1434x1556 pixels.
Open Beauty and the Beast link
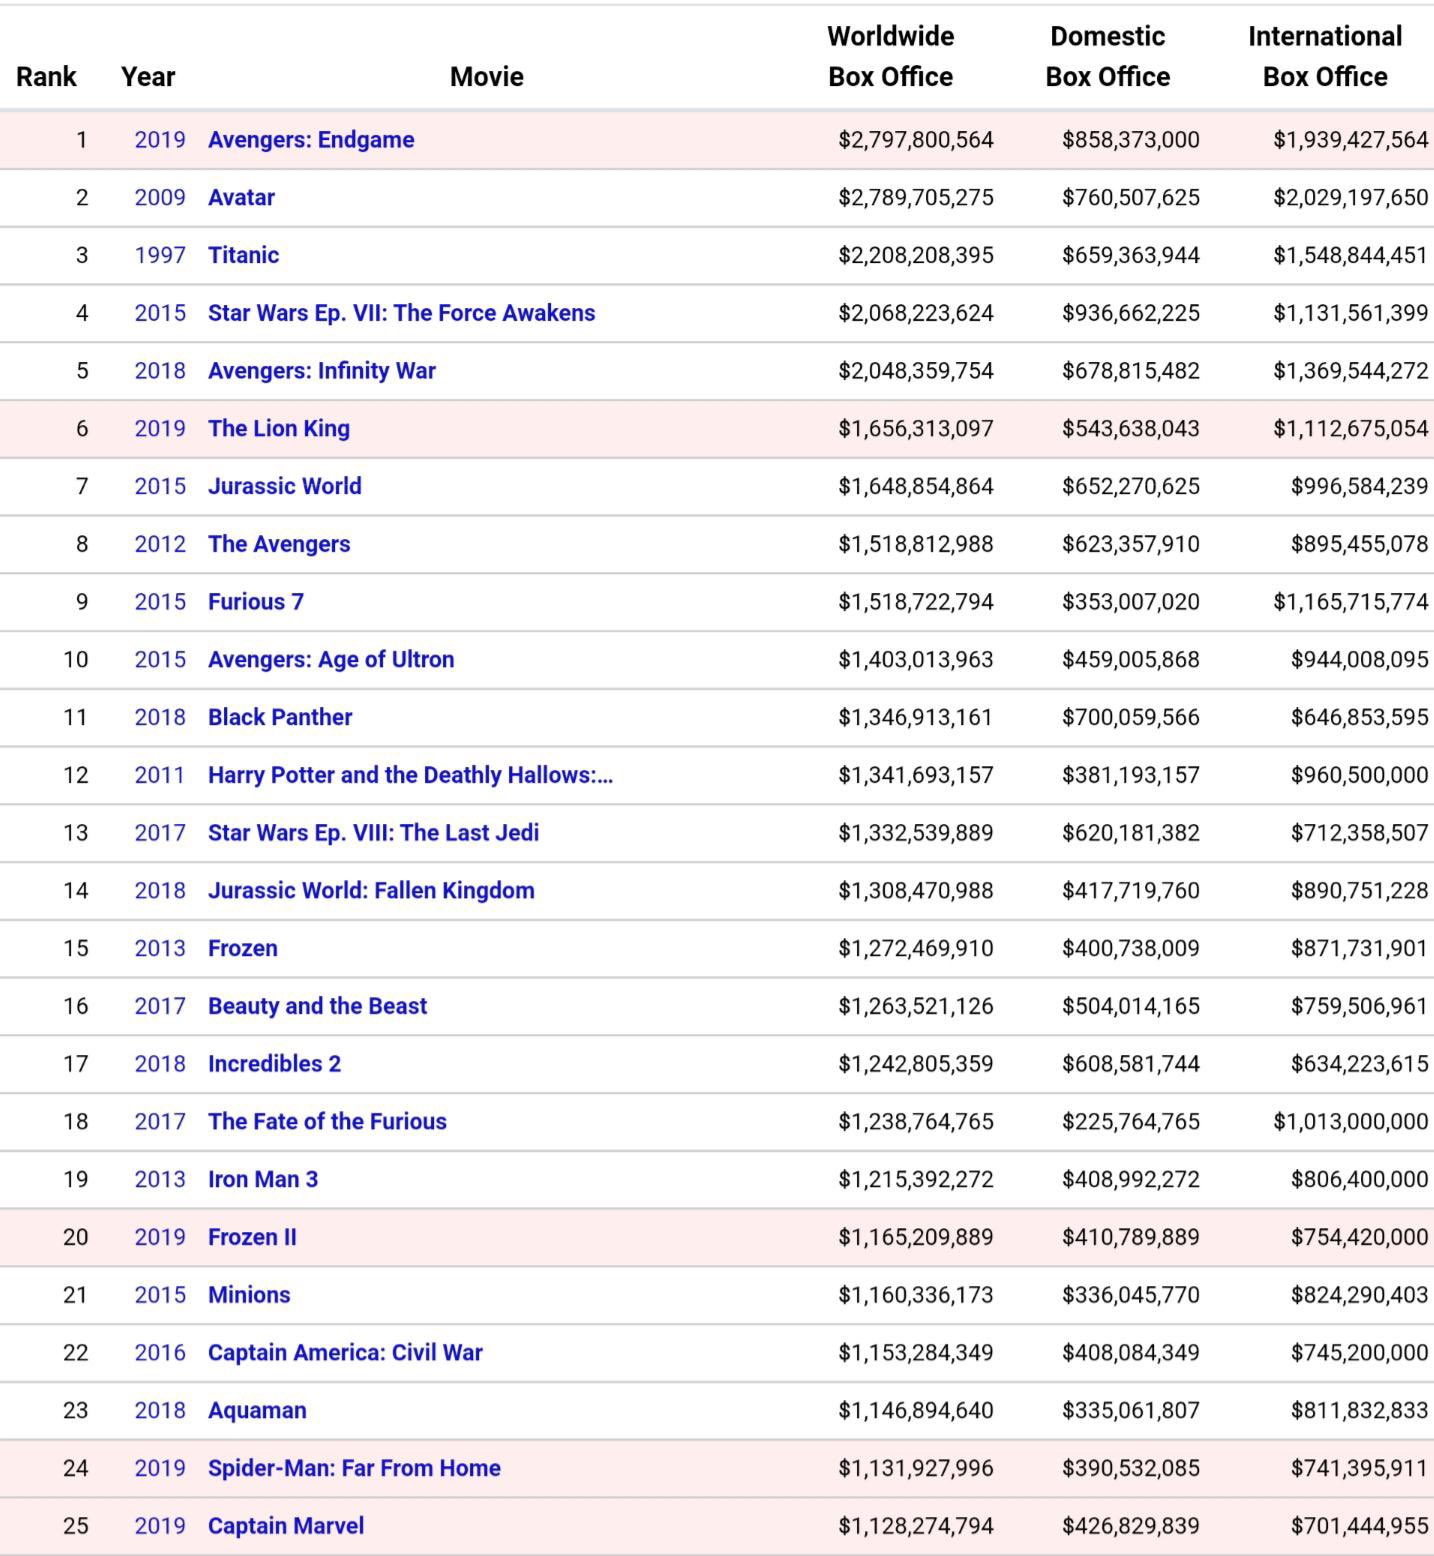pyautogui.click(x=317, y=1006)
